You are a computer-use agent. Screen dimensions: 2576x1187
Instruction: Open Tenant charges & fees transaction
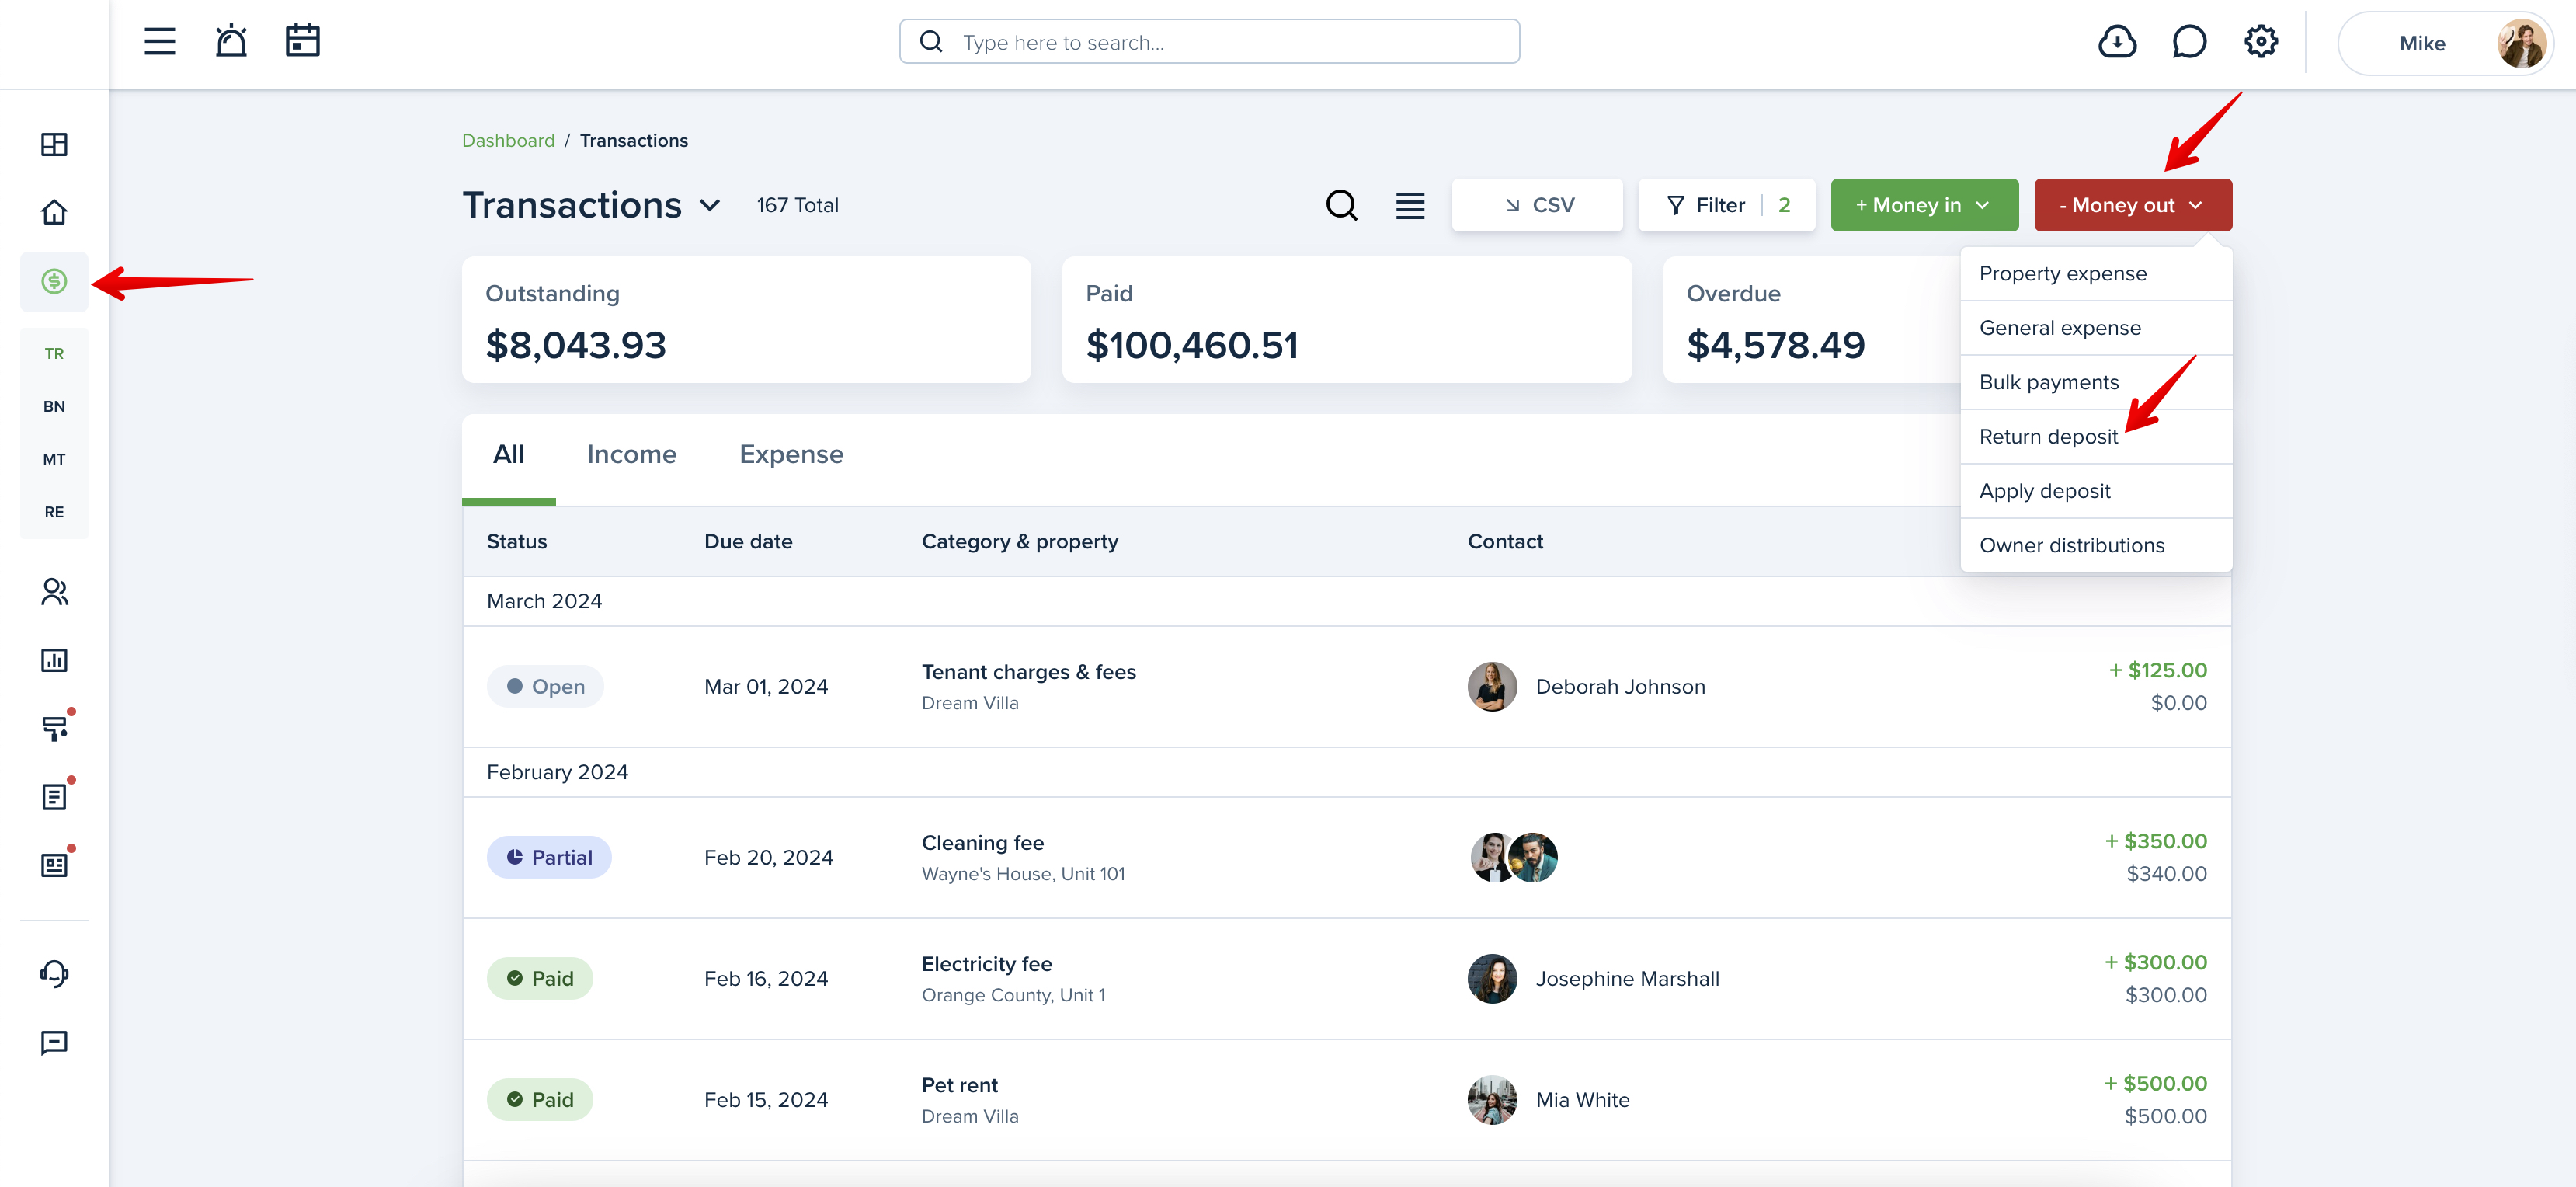point(1346,687)
